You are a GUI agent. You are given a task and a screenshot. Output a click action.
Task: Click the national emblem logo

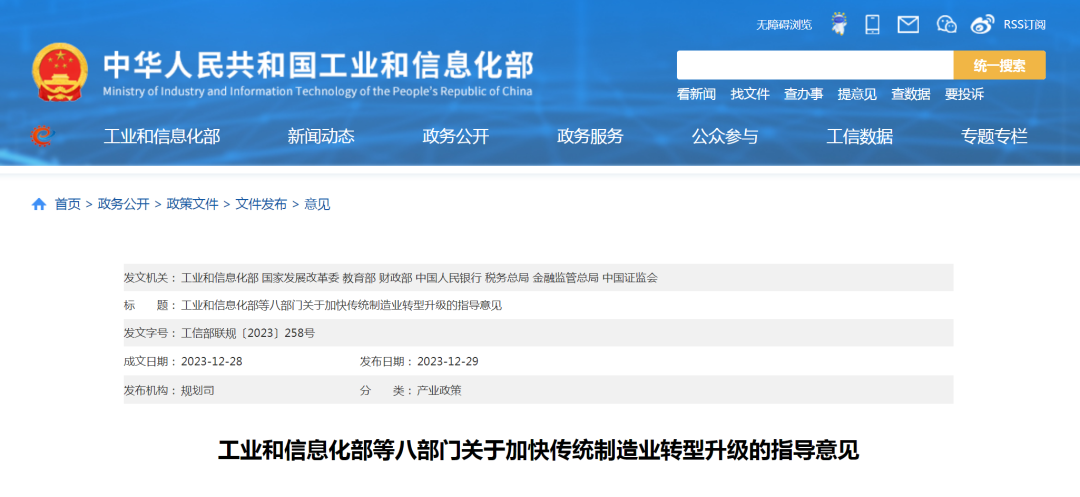pyautogui.click(x=60, y=72)
